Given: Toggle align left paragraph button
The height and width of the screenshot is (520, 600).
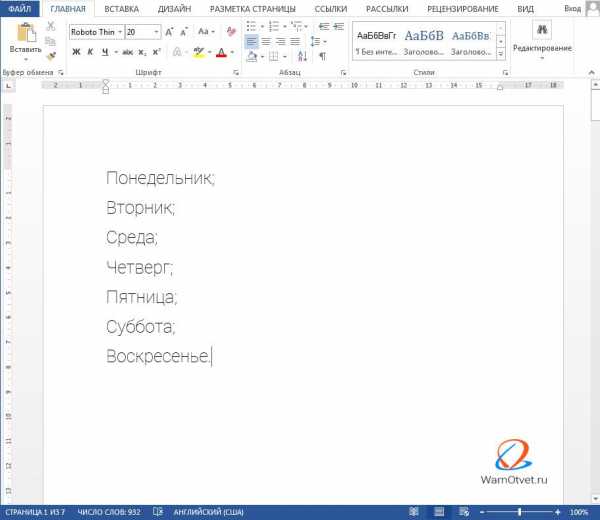Looking at the screenshot, I should 251,41.
